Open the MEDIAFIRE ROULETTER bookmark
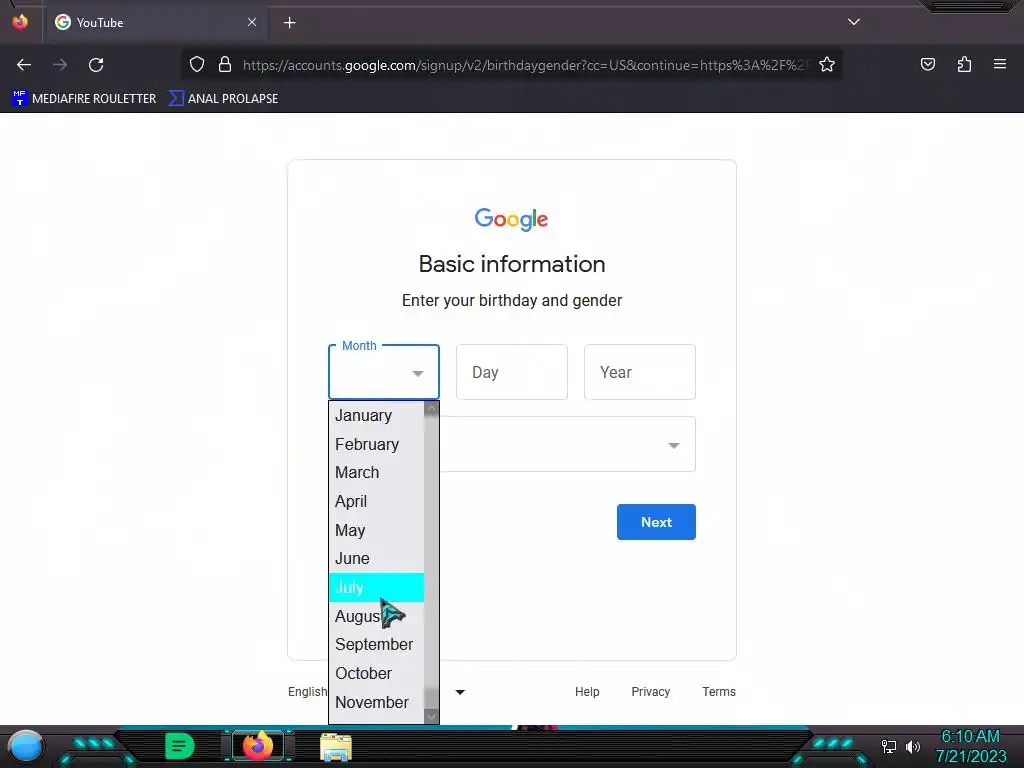This screenshot has height=768, width=1024. [x=84, y=99]
